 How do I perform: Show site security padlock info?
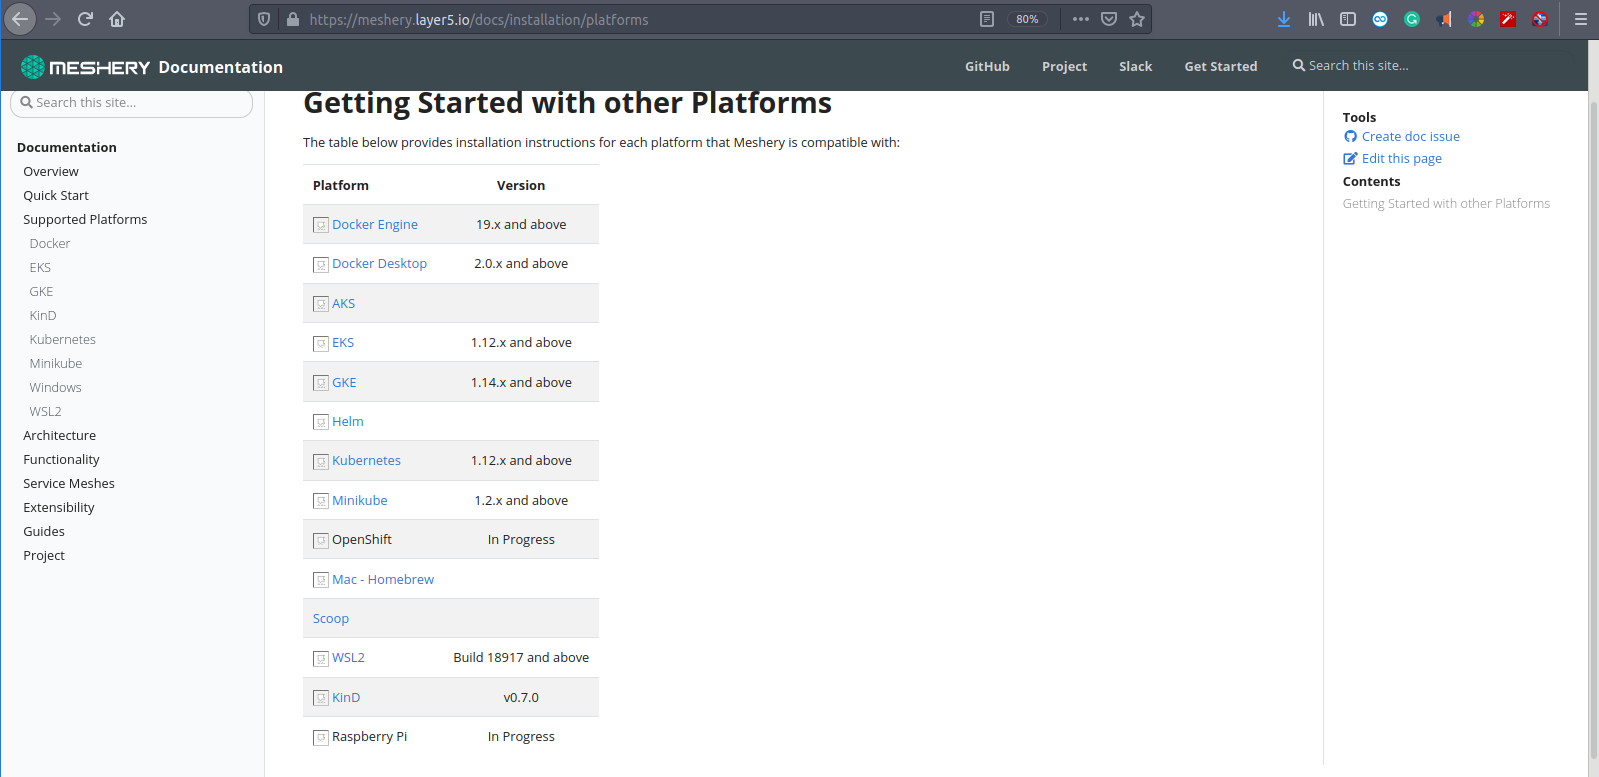tap(293, 19)
